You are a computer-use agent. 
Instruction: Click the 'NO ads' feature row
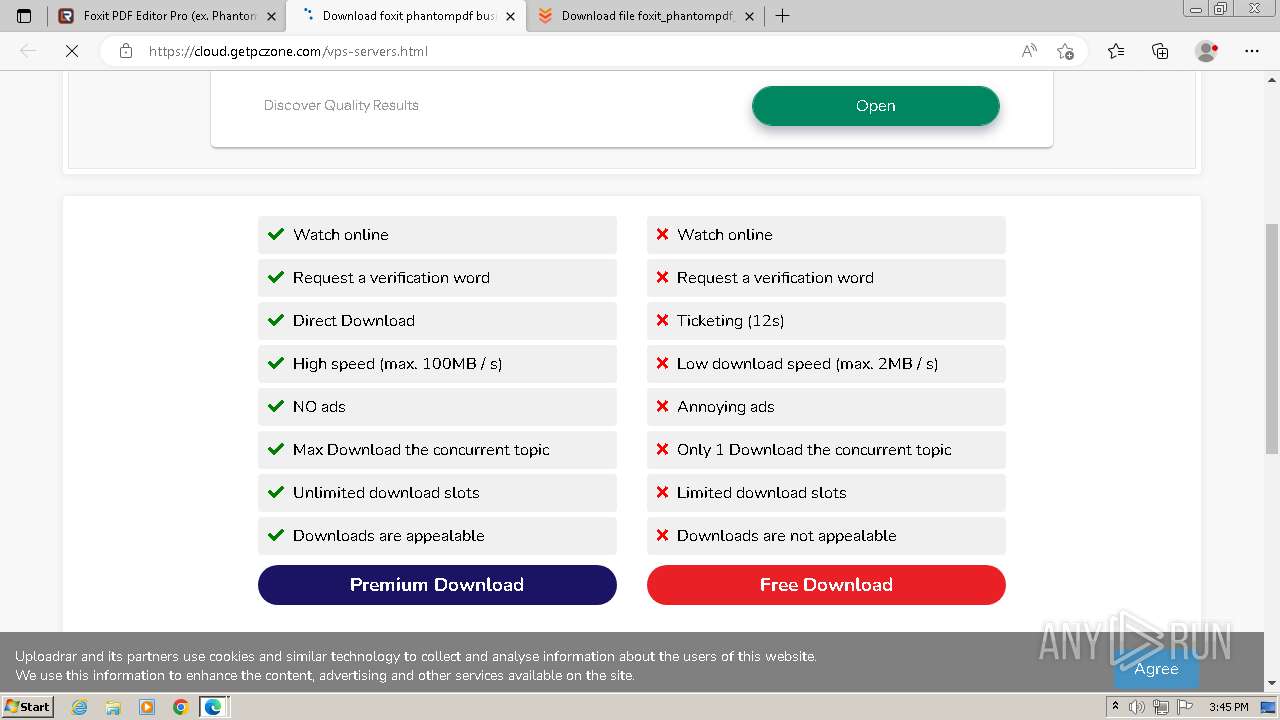pyautogui.click(x=437, y=407)
